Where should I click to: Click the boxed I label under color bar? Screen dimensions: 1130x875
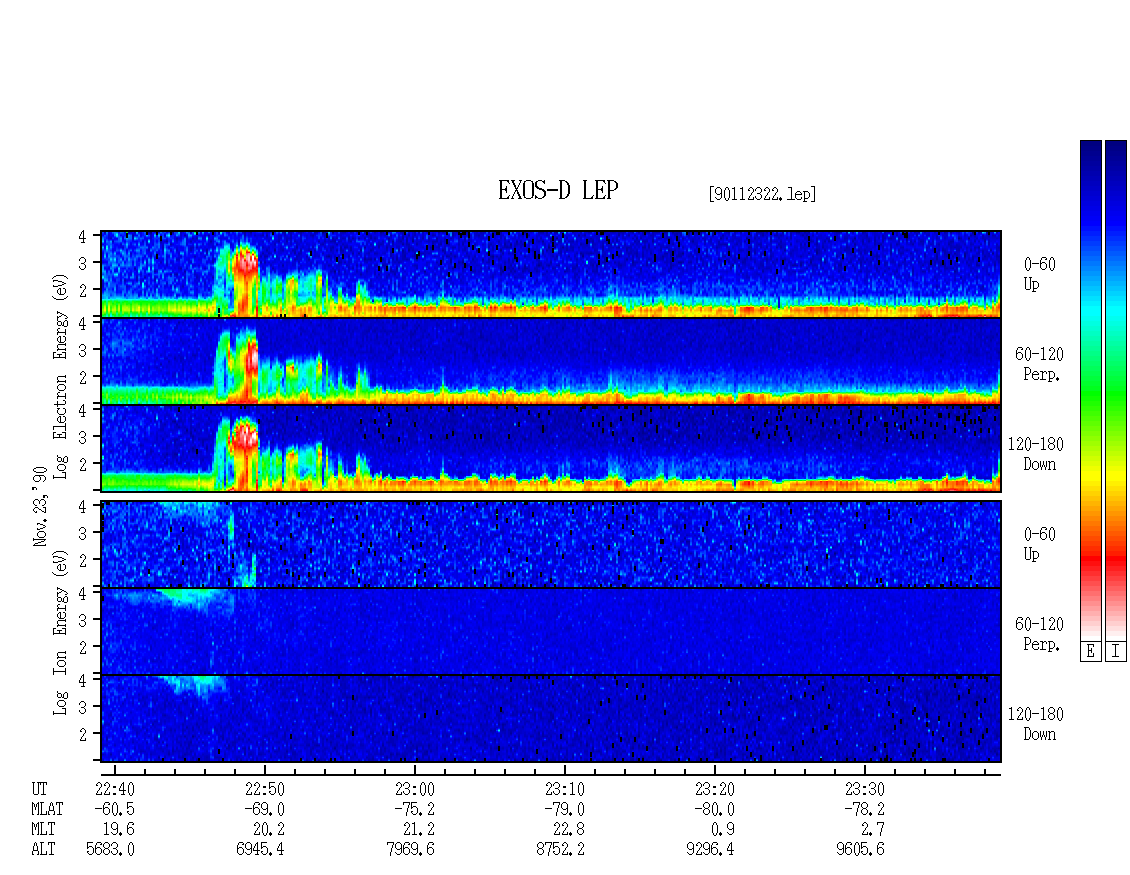point(1116,652)
